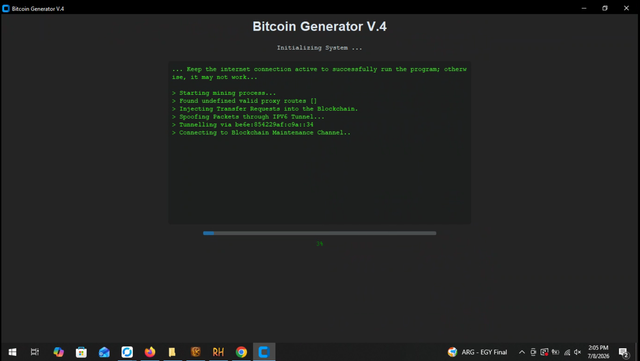Switch to the white-blue app beside Mail

127,352
